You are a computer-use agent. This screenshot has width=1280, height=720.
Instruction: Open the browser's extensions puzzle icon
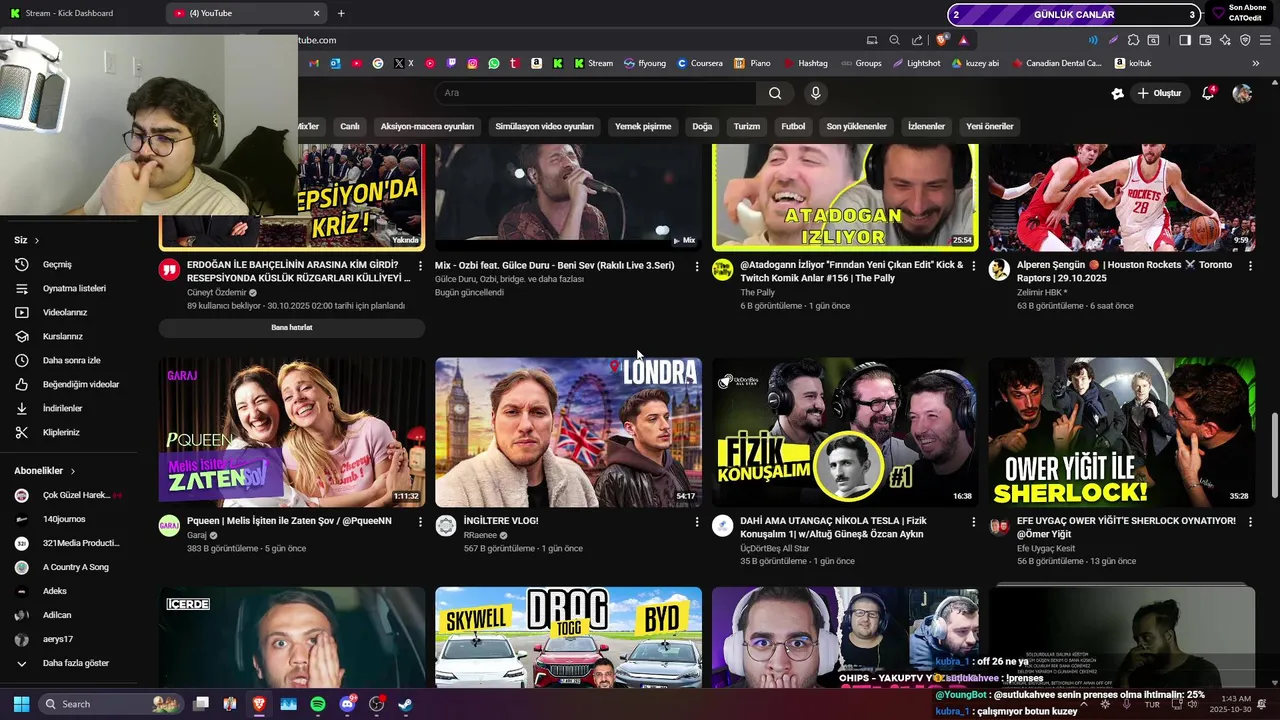(1133, 40)
